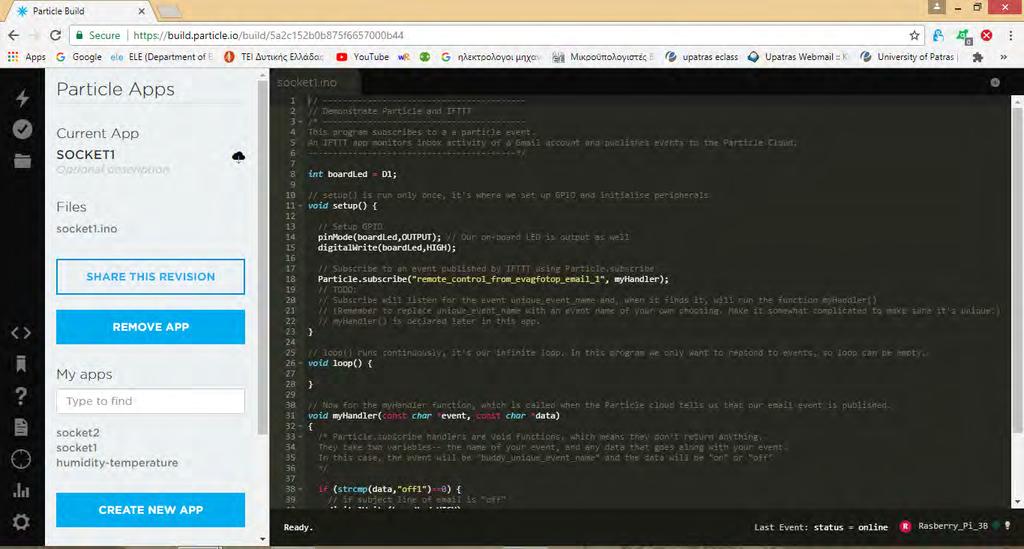Click the code editor vertical scrollbar
This screenshot has width=1024, height=549.
coord(1017,270)
